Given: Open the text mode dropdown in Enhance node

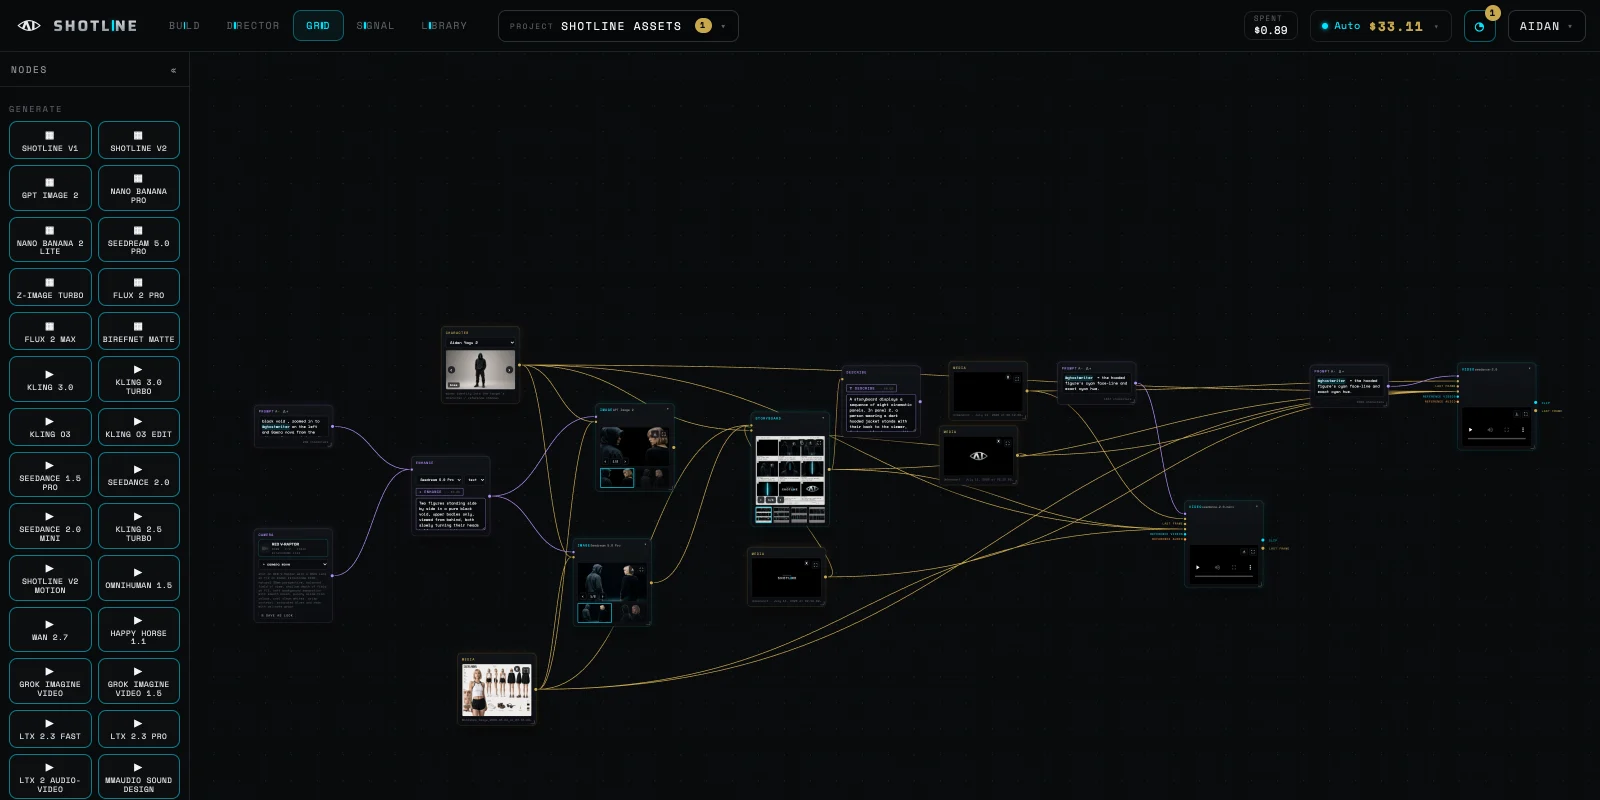Looking at the screenshot, I should (475, 480).
